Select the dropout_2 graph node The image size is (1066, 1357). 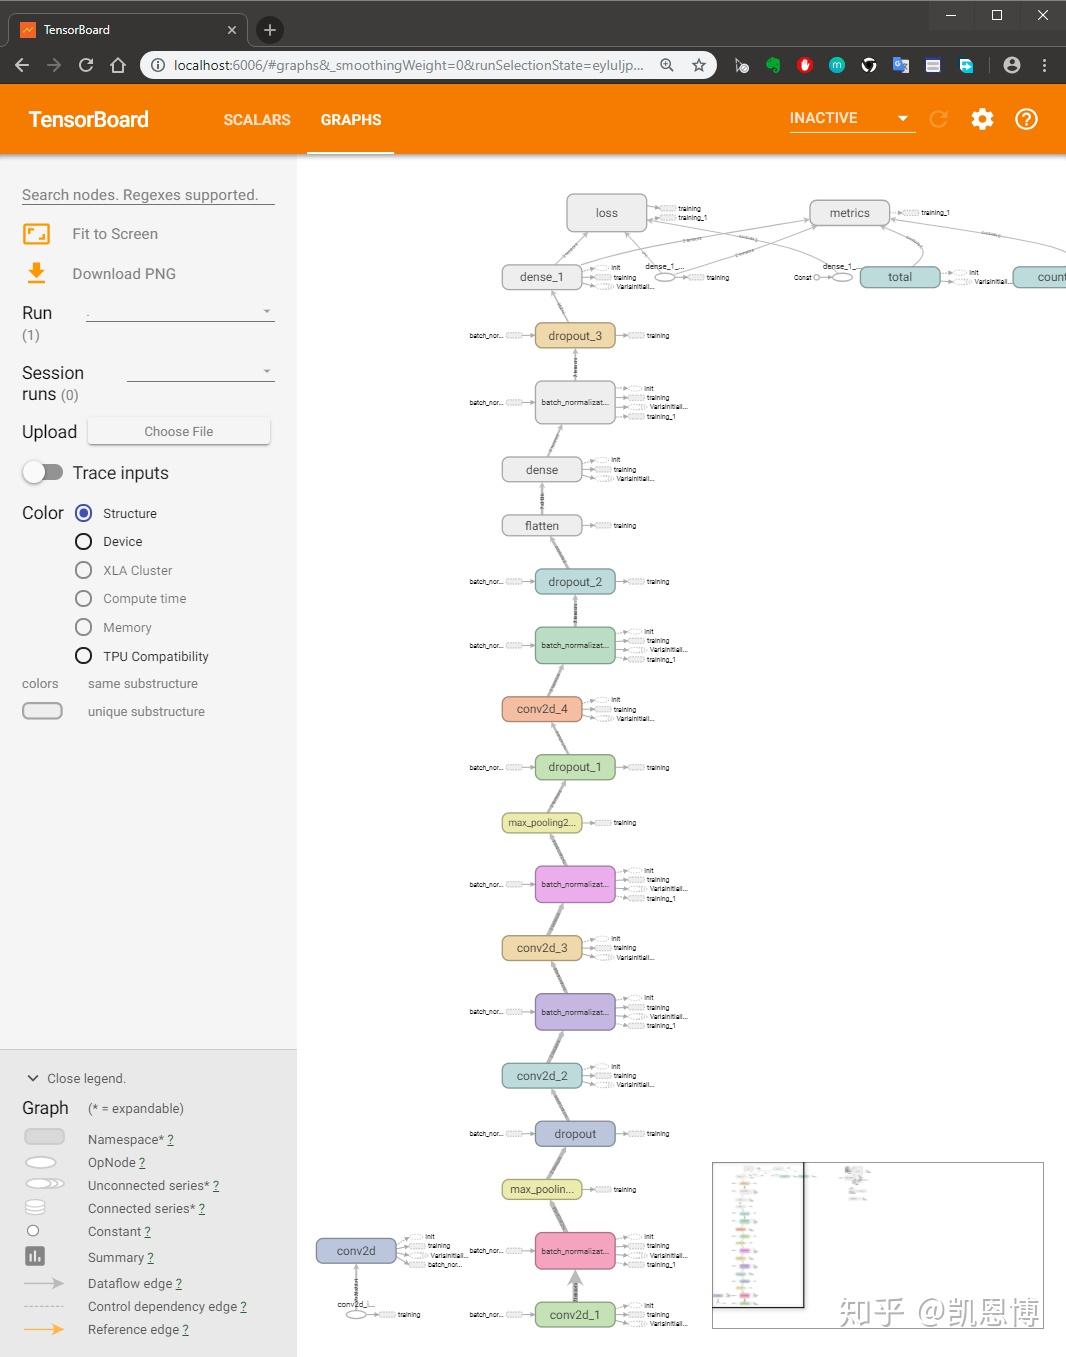click(x=575, y=582)
